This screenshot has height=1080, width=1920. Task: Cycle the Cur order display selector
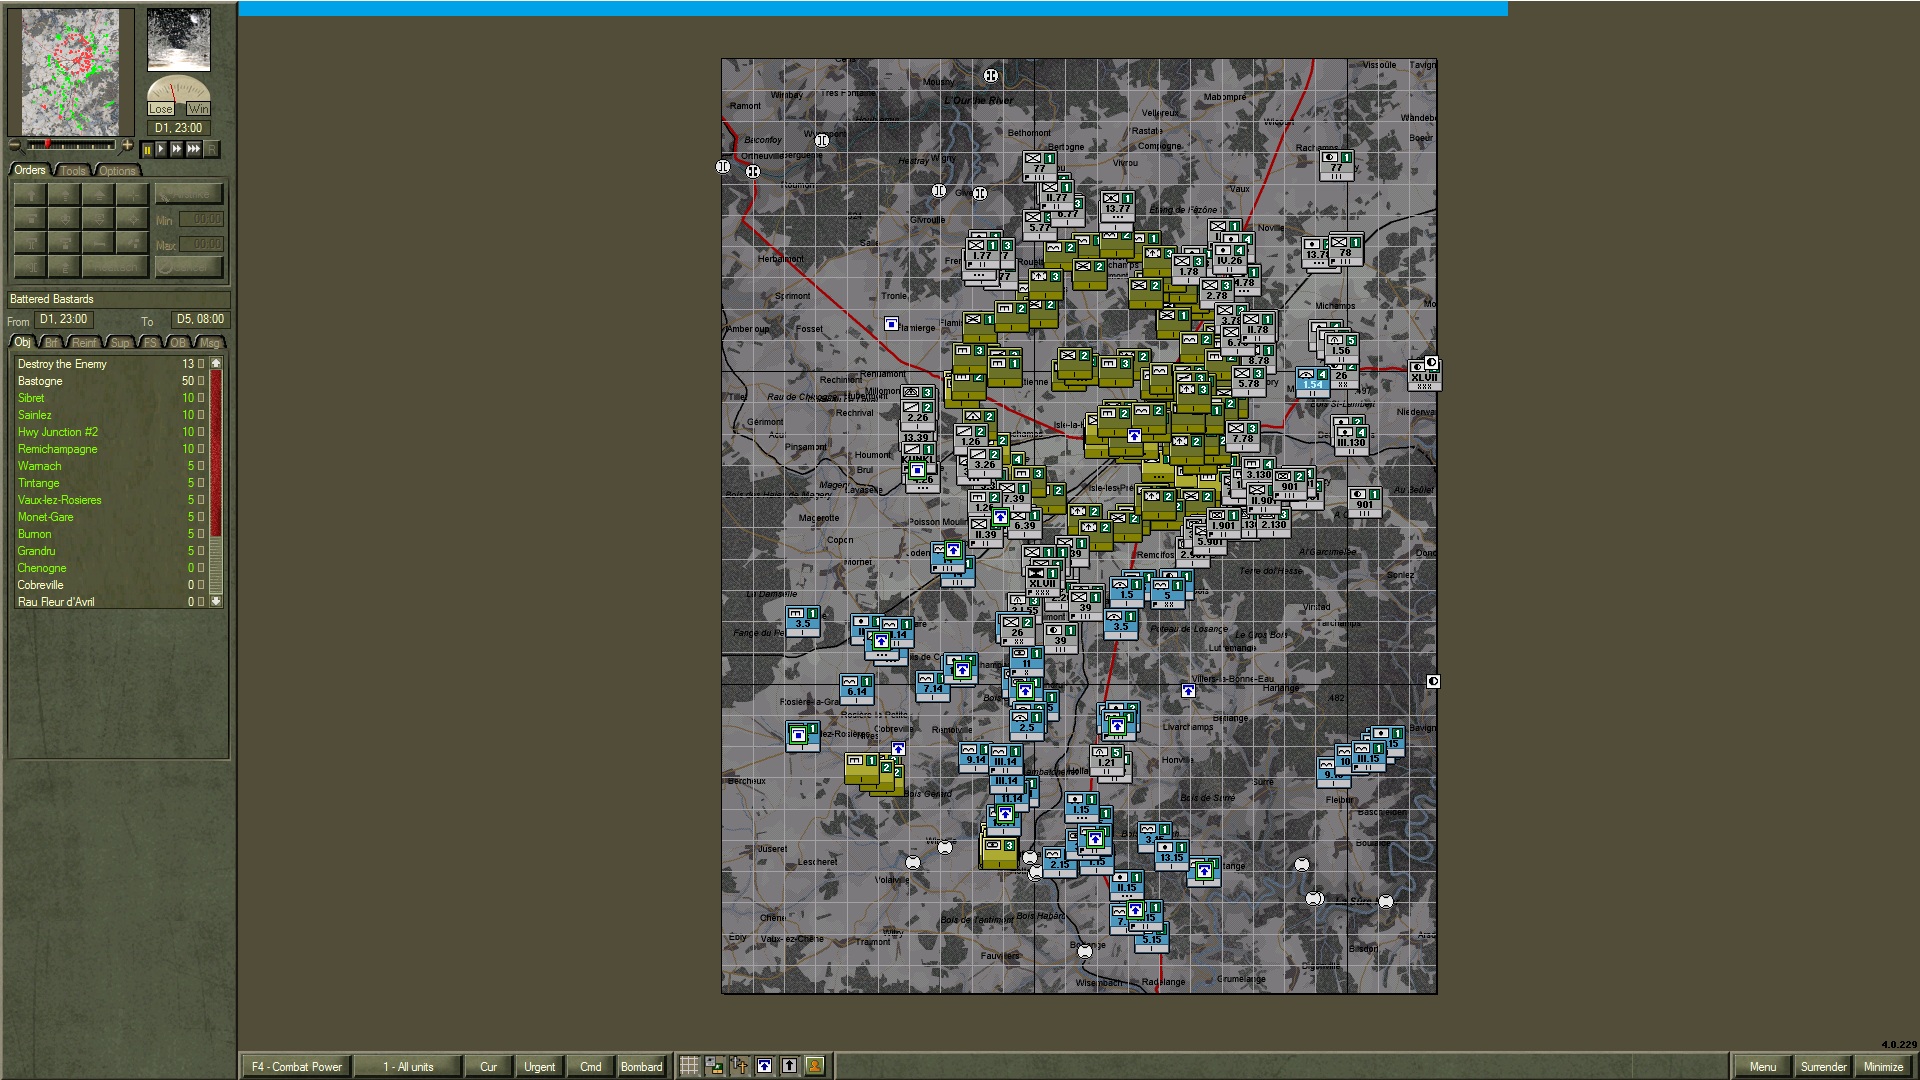click(x=488, y=1067)
